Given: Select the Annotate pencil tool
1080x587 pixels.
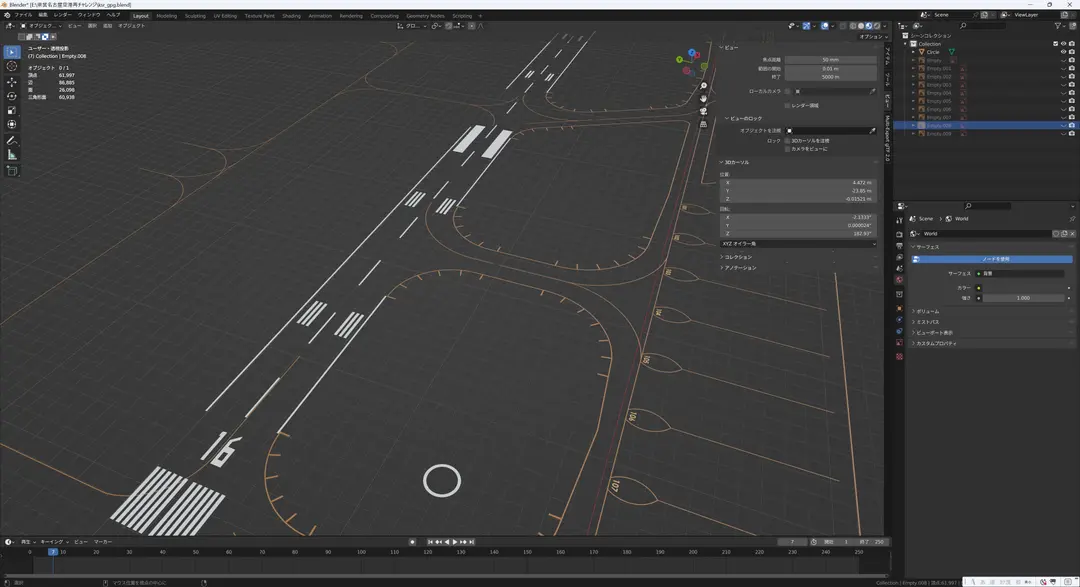Looking at the screenshot, I should coord(12,141).
